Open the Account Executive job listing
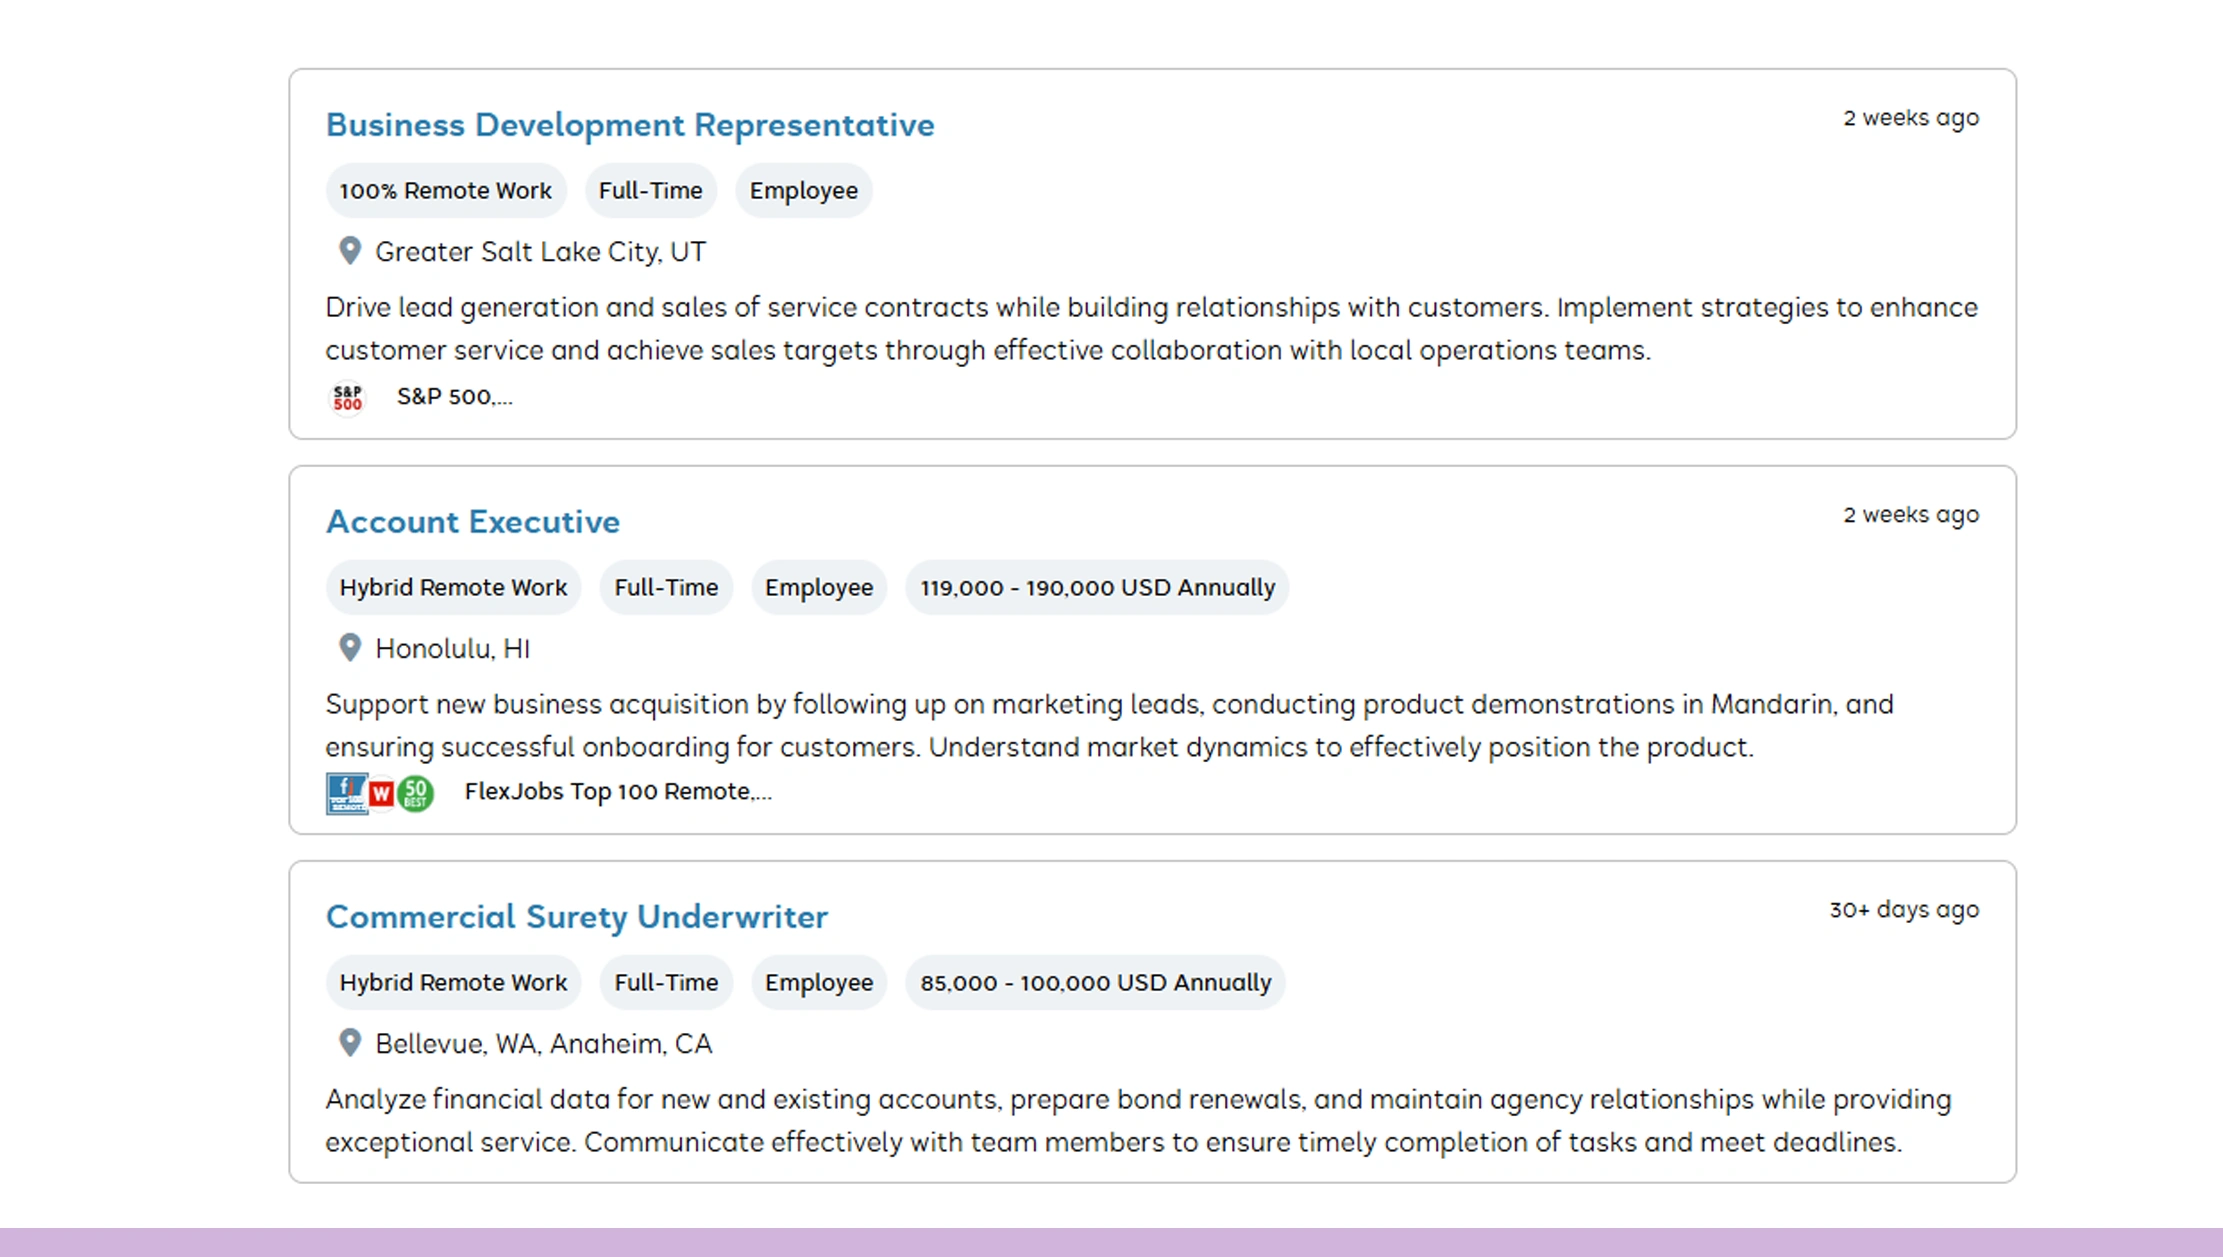The image size is (2223, 1257). 473,522
